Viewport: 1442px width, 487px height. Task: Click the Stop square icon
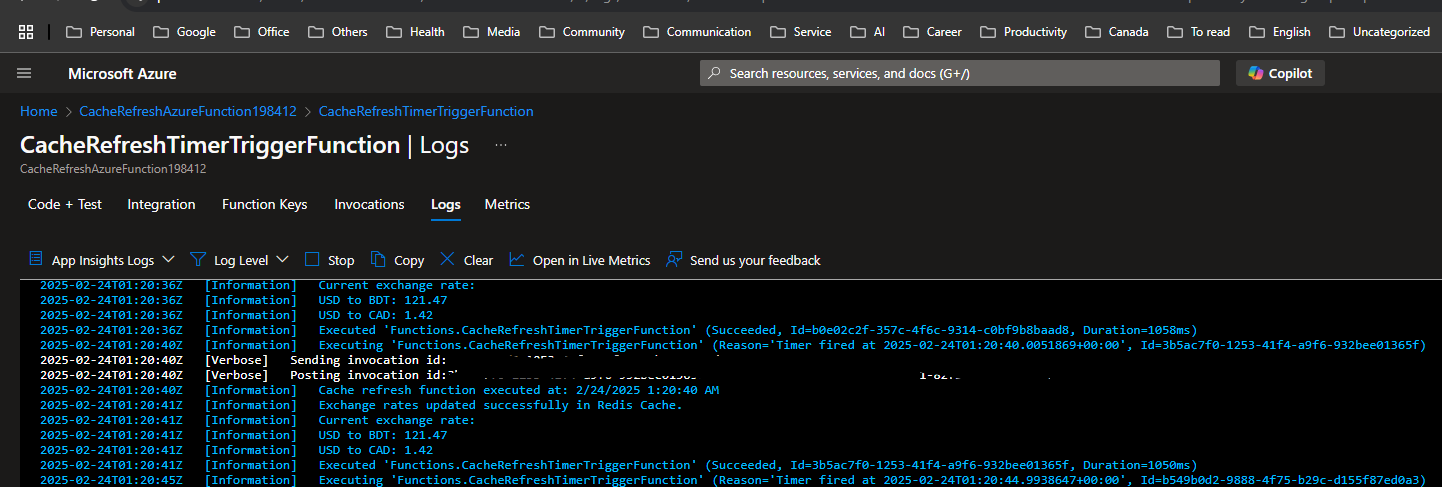312,259
